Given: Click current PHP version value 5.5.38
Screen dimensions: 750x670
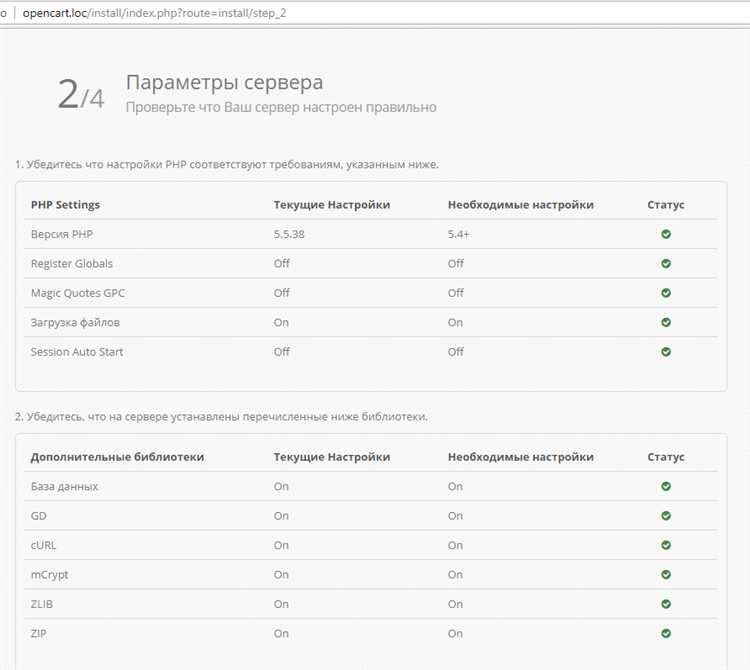Looking at the screenshot, I should coord(289,234).
